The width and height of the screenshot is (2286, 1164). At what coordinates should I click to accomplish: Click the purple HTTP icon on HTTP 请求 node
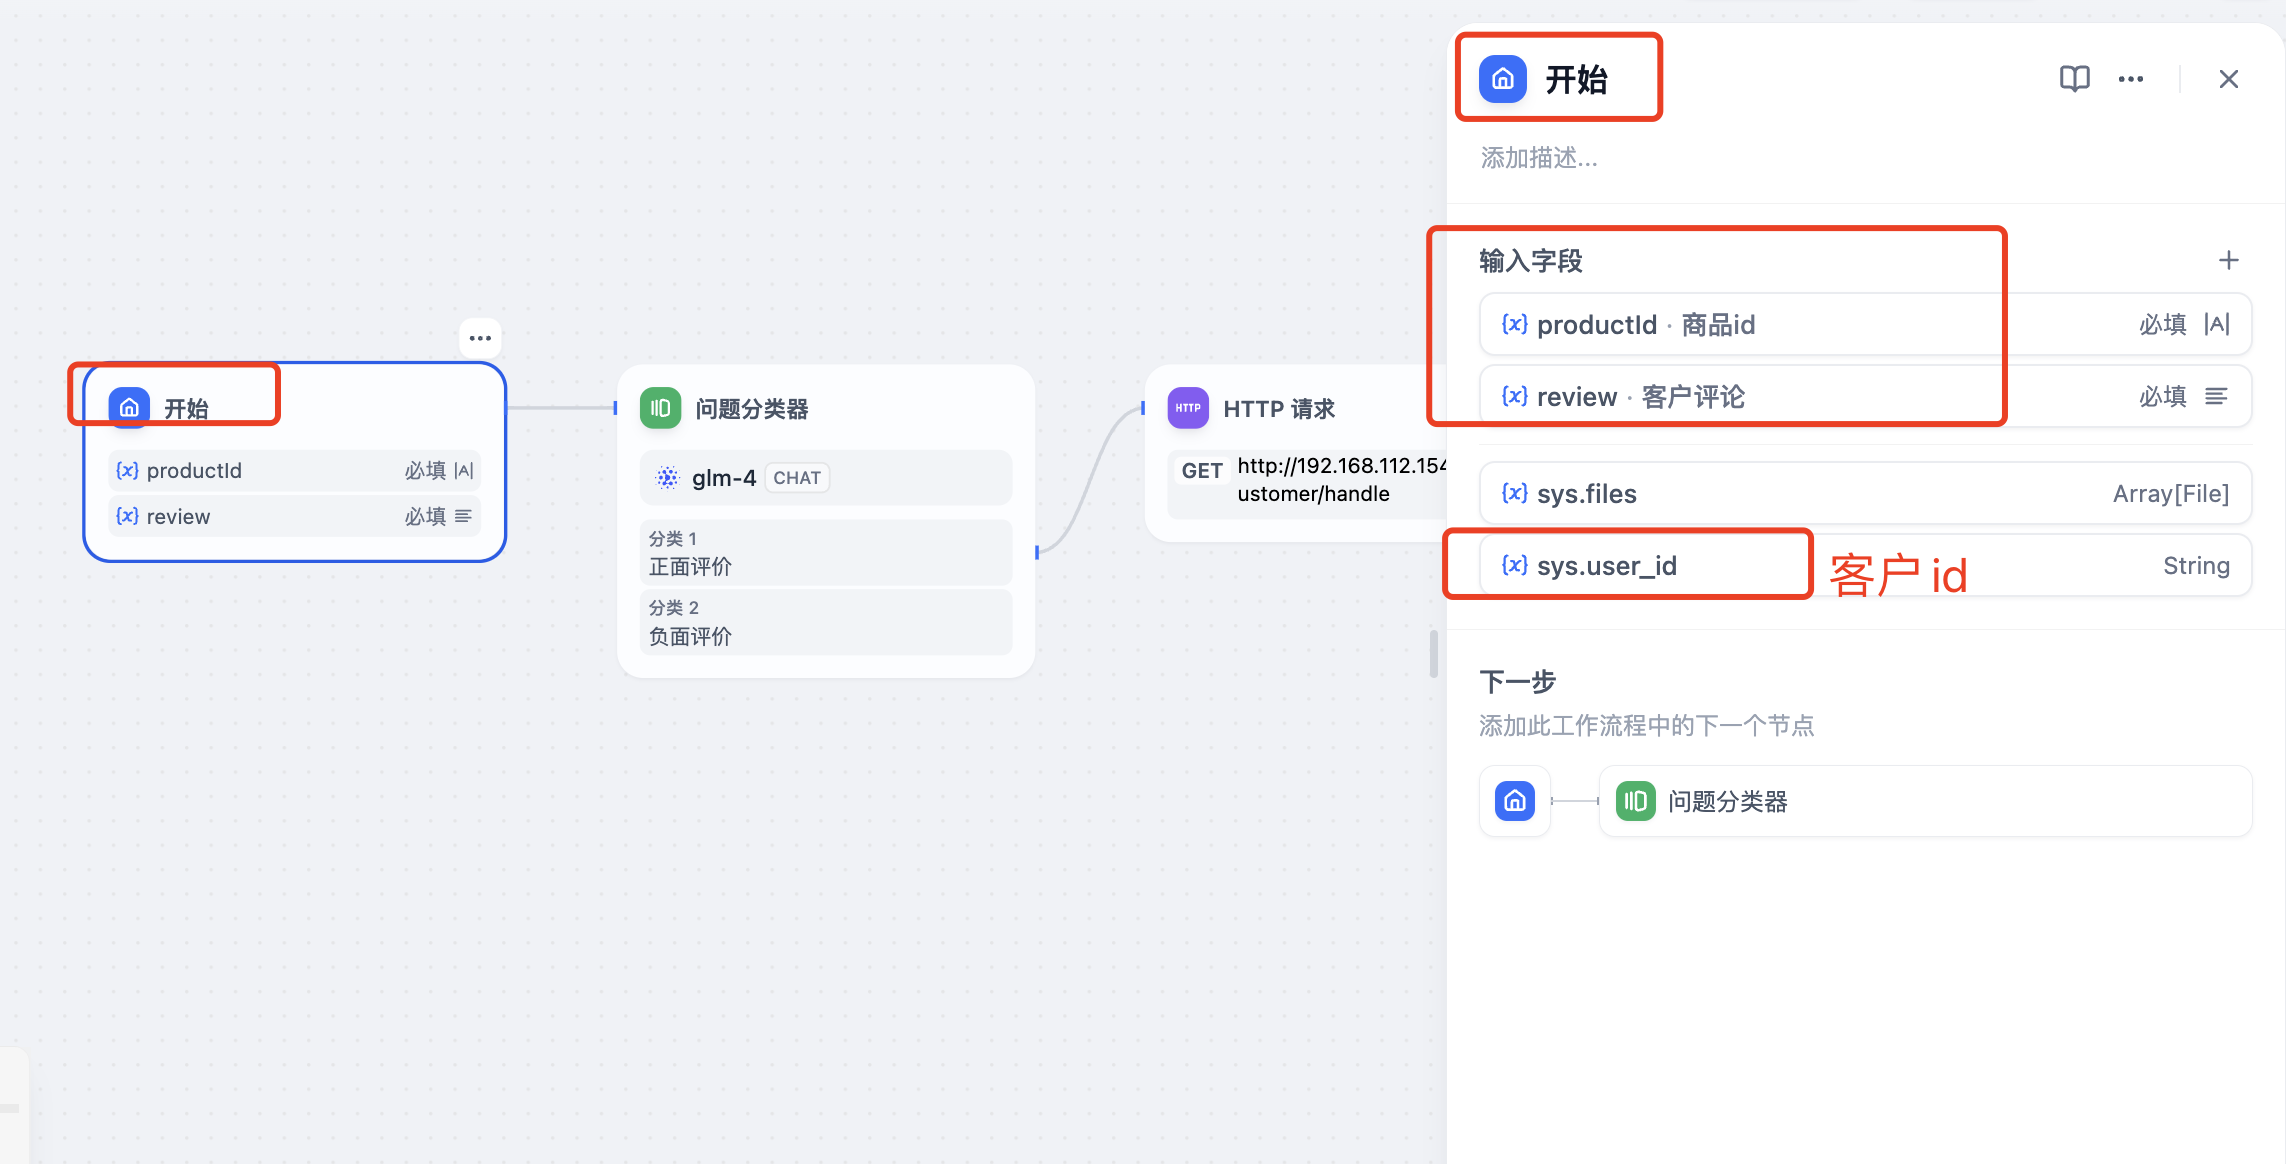click(1187, 407)
